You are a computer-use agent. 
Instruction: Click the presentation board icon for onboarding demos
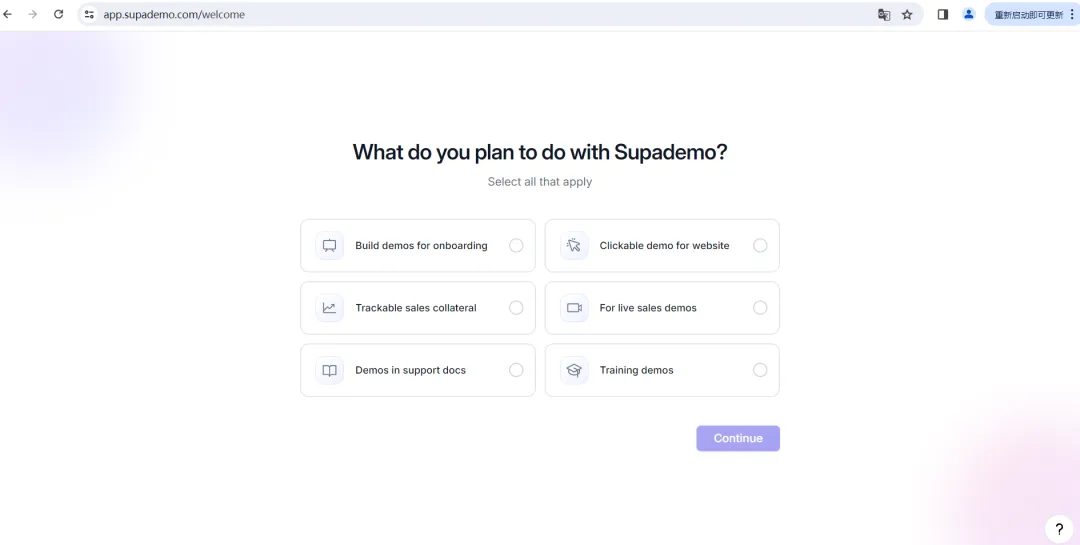[x=329, y=246]
